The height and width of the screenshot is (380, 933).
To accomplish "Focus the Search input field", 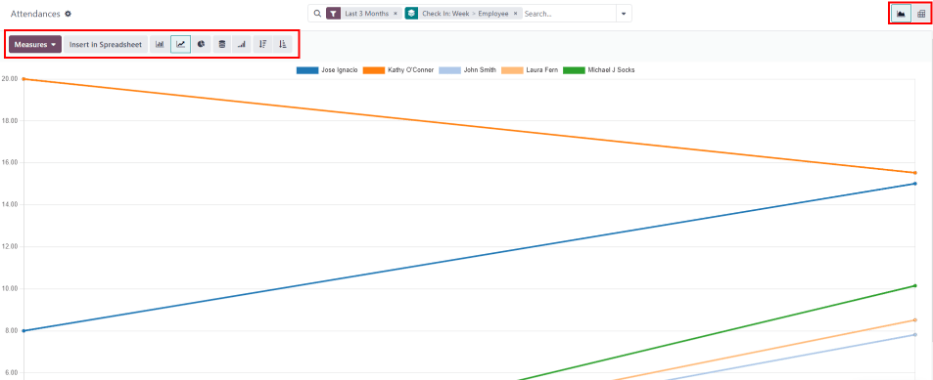I will [x=568, y=14].
